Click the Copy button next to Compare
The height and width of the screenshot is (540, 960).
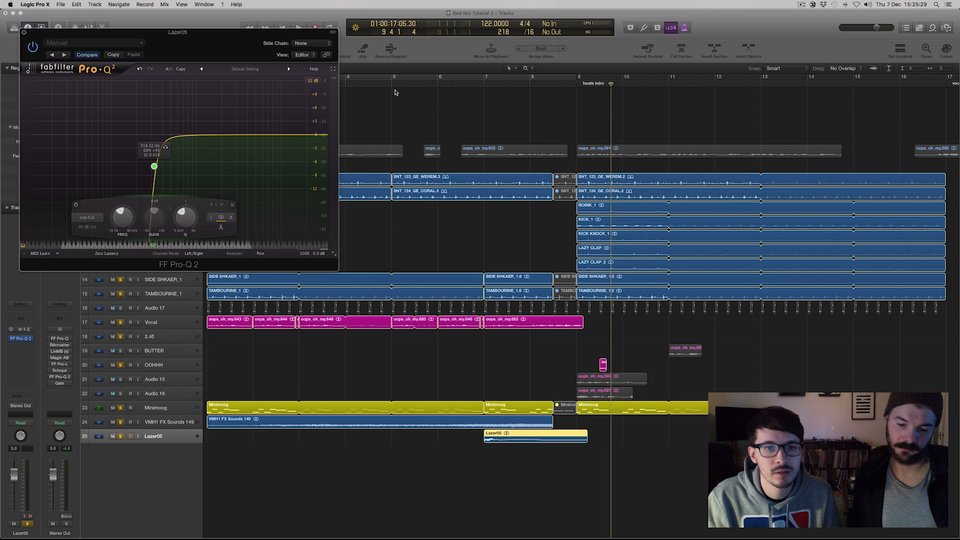(x=113, y=54)
